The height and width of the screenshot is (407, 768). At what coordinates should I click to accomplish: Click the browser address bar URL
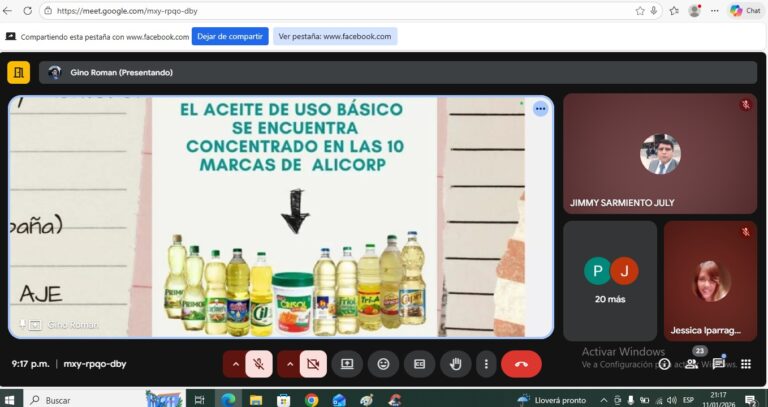point(127,11)
